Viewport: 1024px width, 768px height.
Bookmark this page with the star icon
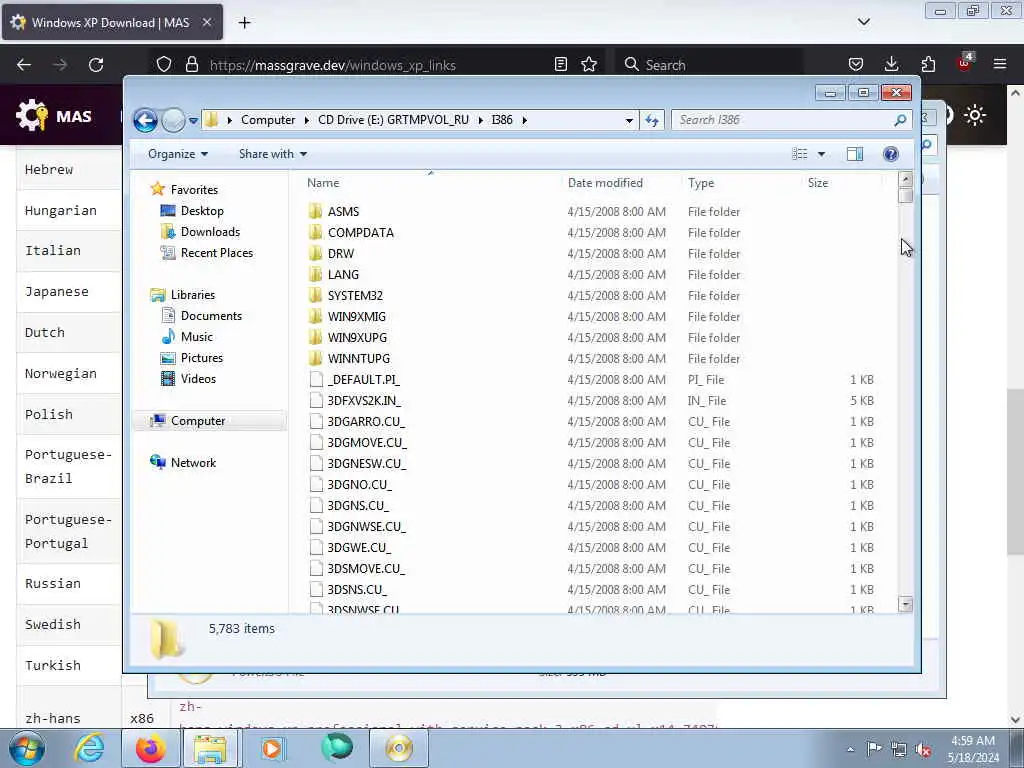pyautogui.click(x=589, y=64)
